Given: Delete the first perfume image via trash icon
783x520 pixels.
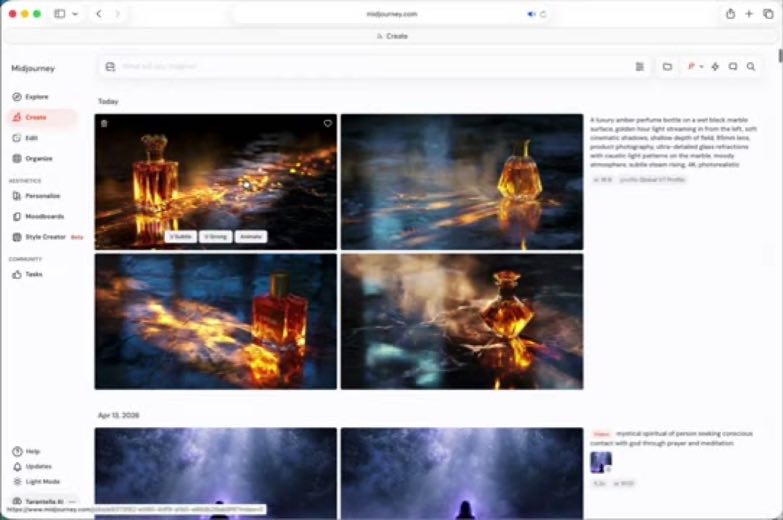Looking at the screenshot, I should 104,123.
